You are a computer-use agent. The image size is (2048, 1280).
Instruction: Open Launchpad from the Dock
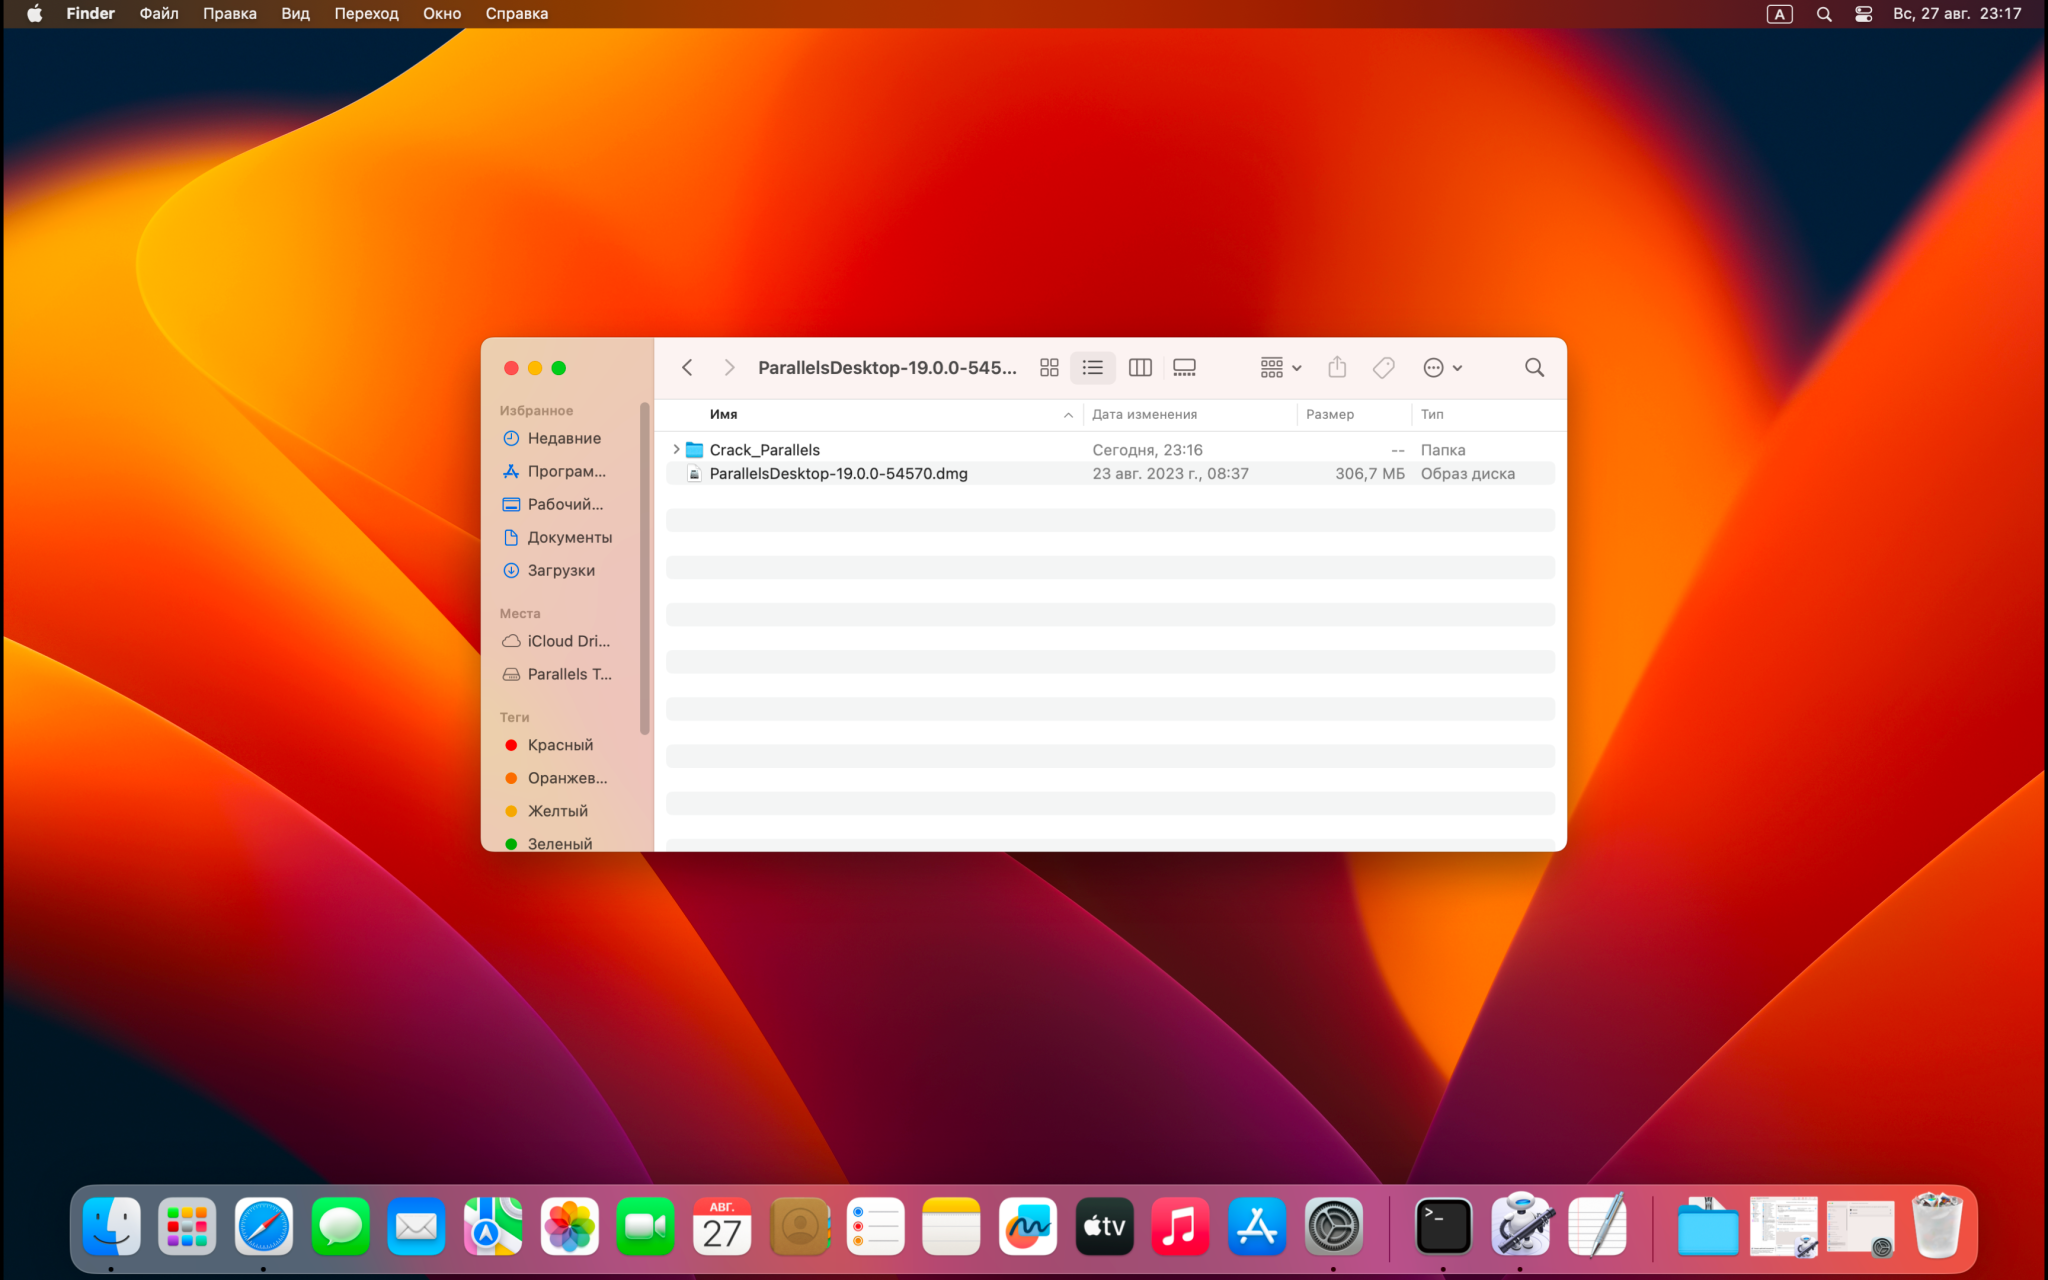187,1226
